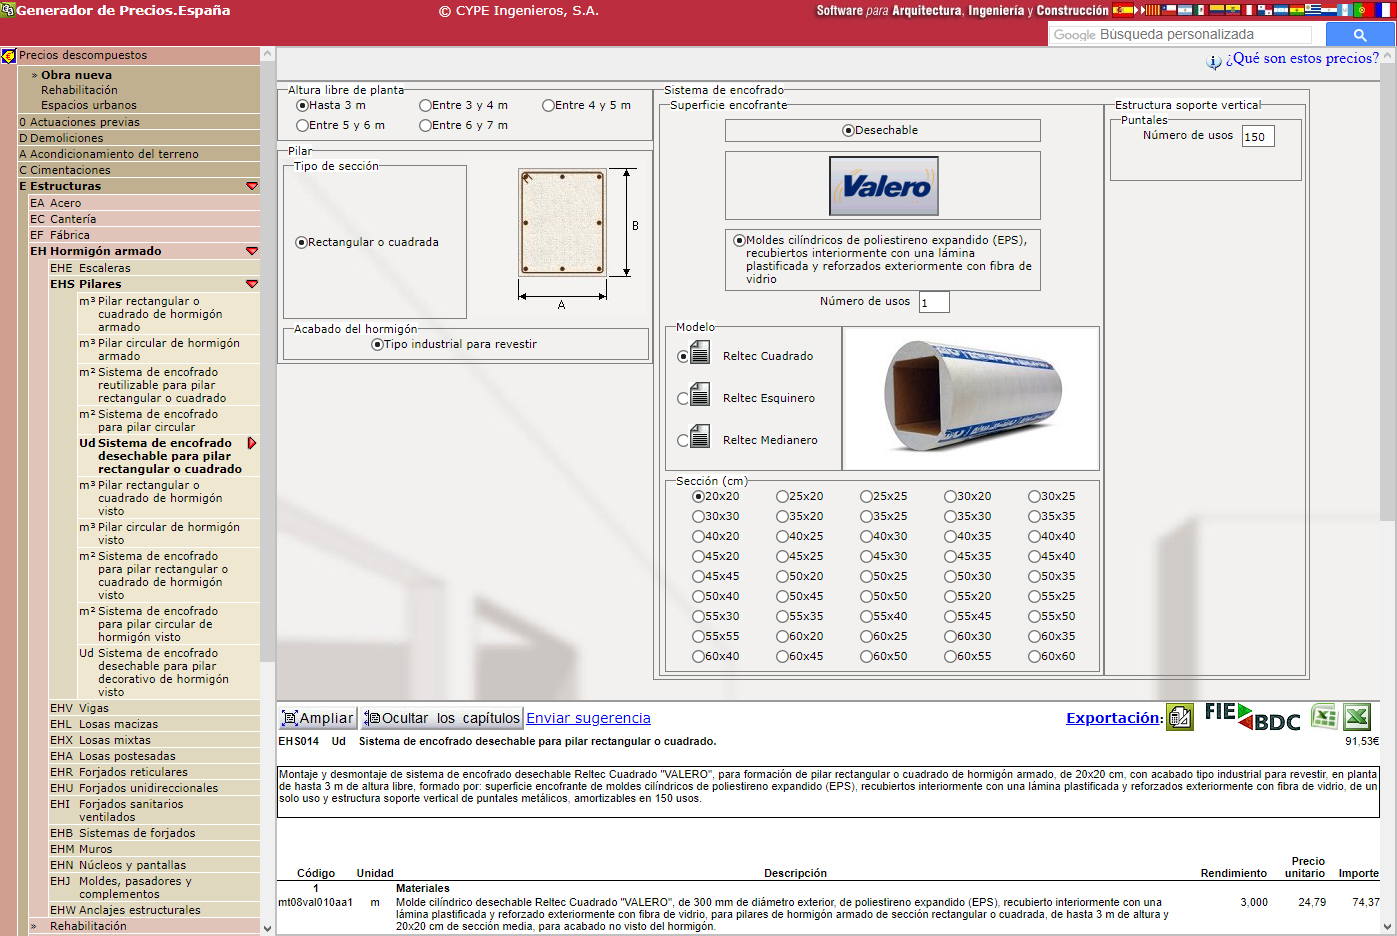Collapse the EHS Pilares arrow
The image size is (1397, 936).
coord(252,284)
